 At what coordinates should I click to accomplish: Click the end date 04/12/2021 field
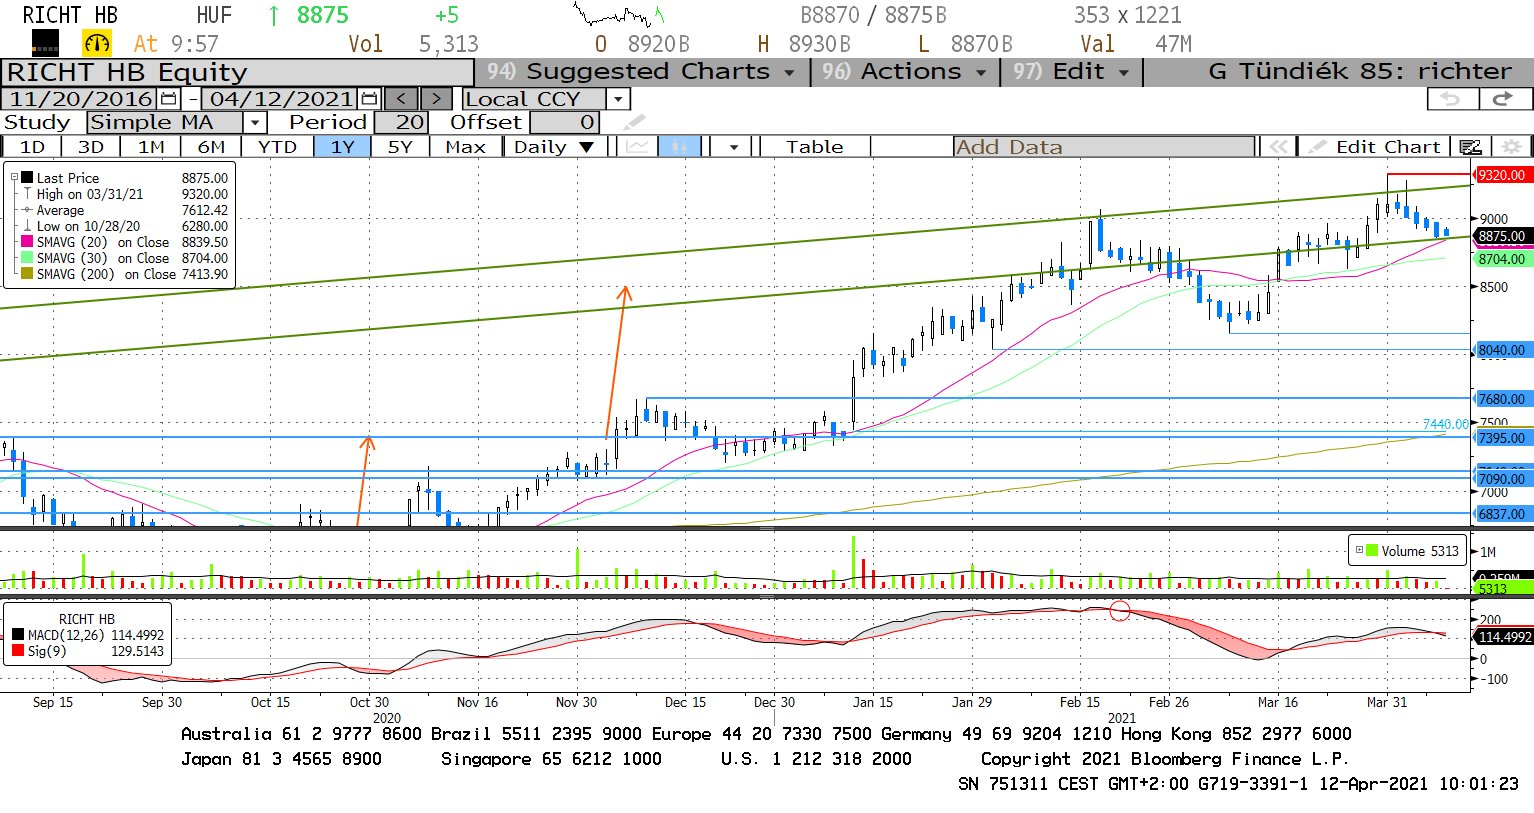[x=281, y=99]
